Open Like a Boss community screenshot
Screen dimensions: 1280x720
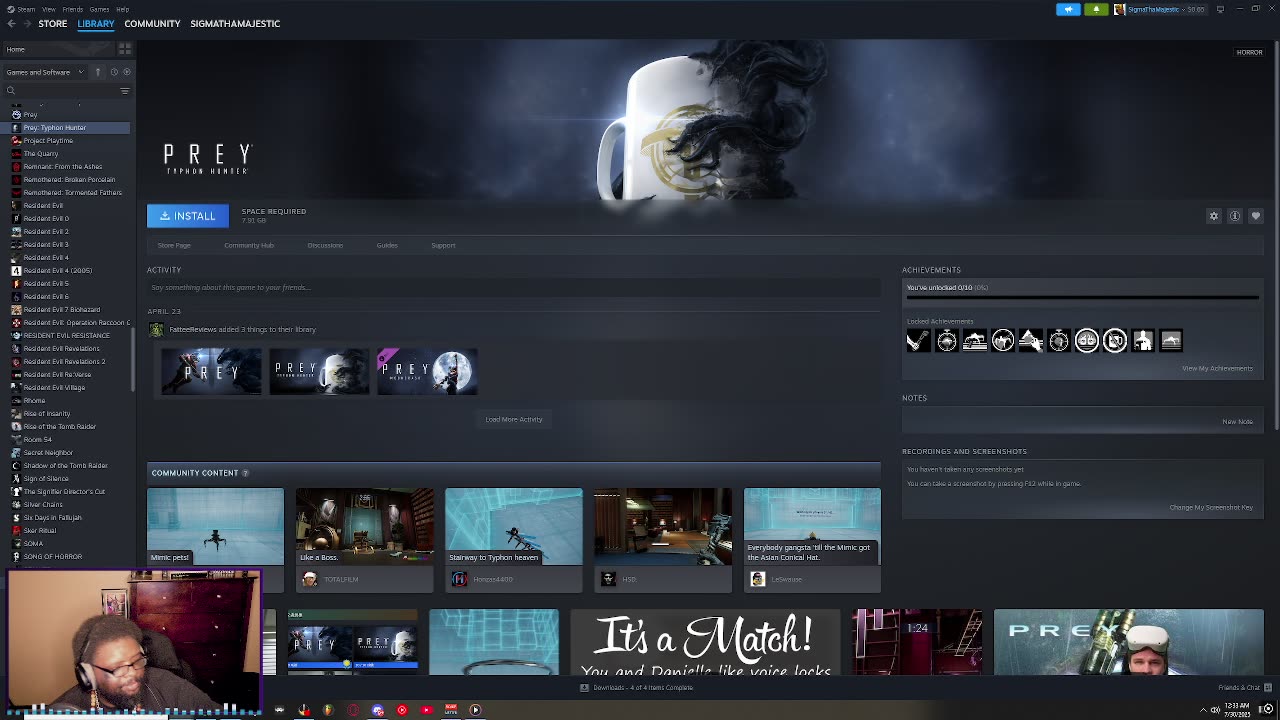click(x=364, y=526)
